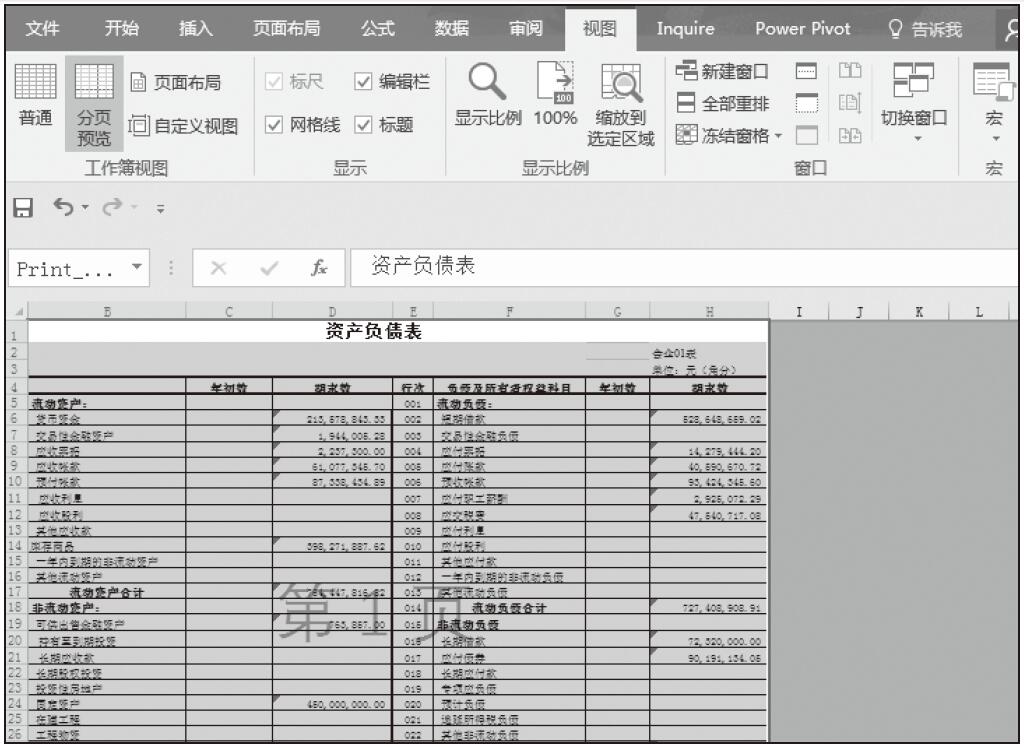Open the Home (开始) tab
The width and height of the screenshot is (1024, 747).
[x=122, y=29]
